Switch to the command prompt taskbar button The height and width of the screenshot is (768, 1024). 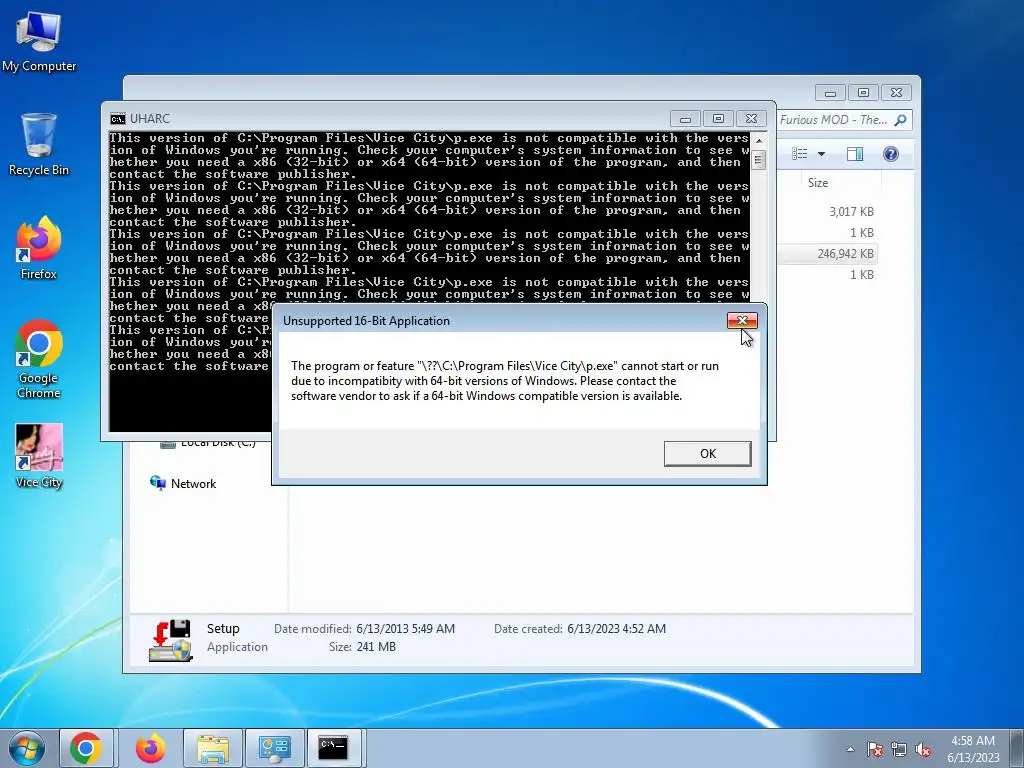(x=334, y=748)
